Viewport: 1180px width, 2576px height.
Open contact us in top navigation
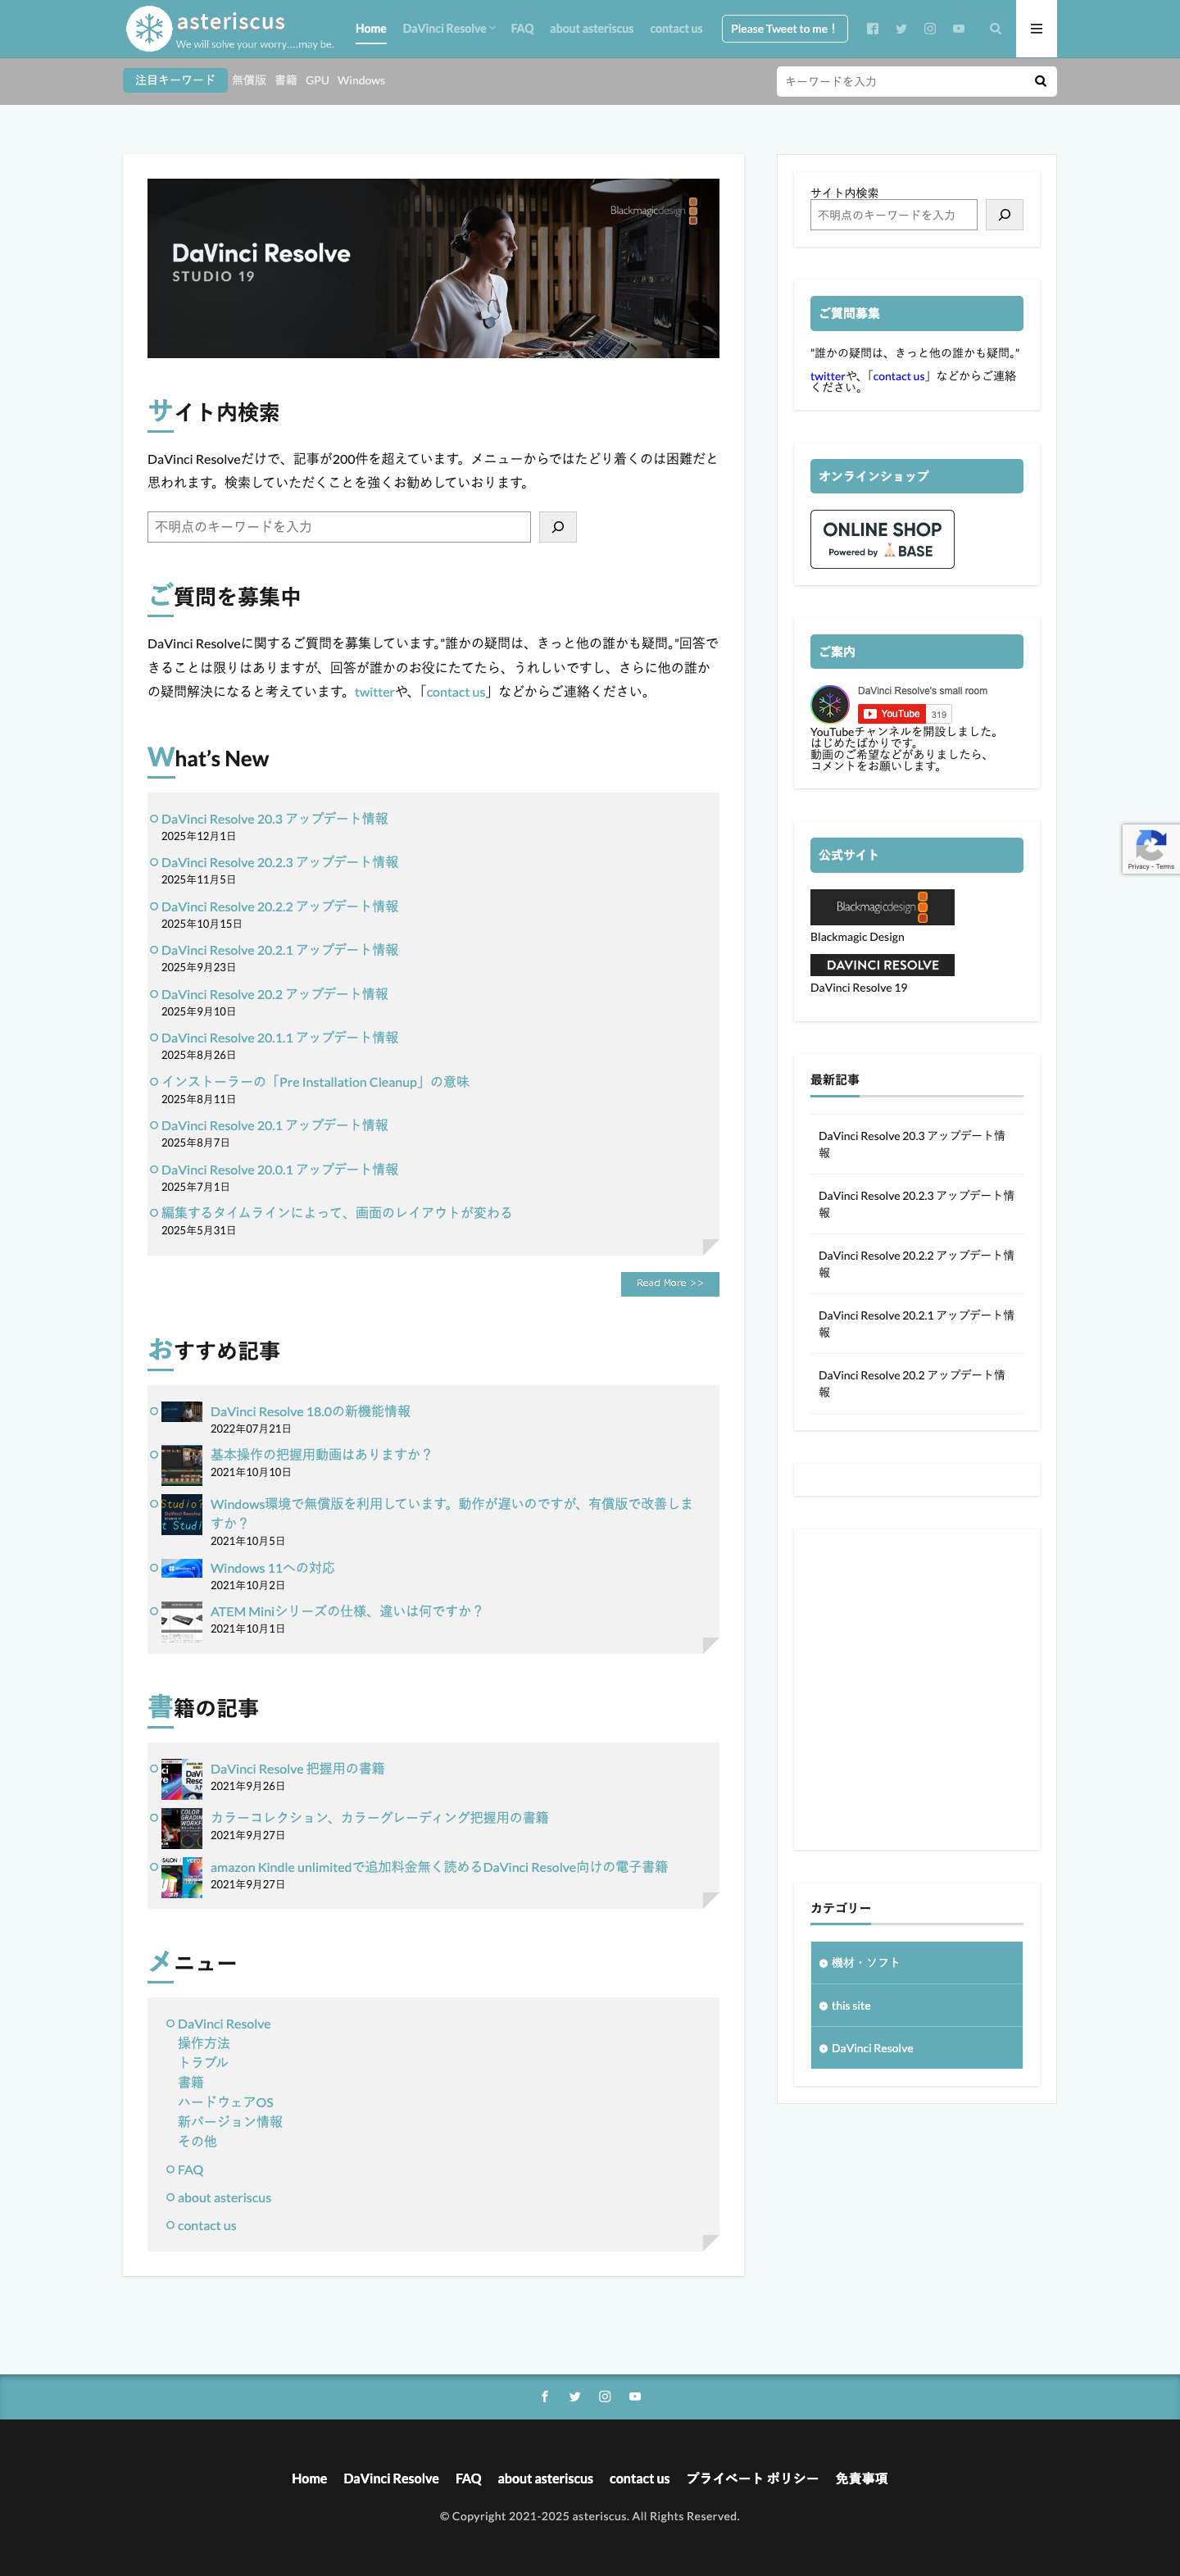click(676, 29)
